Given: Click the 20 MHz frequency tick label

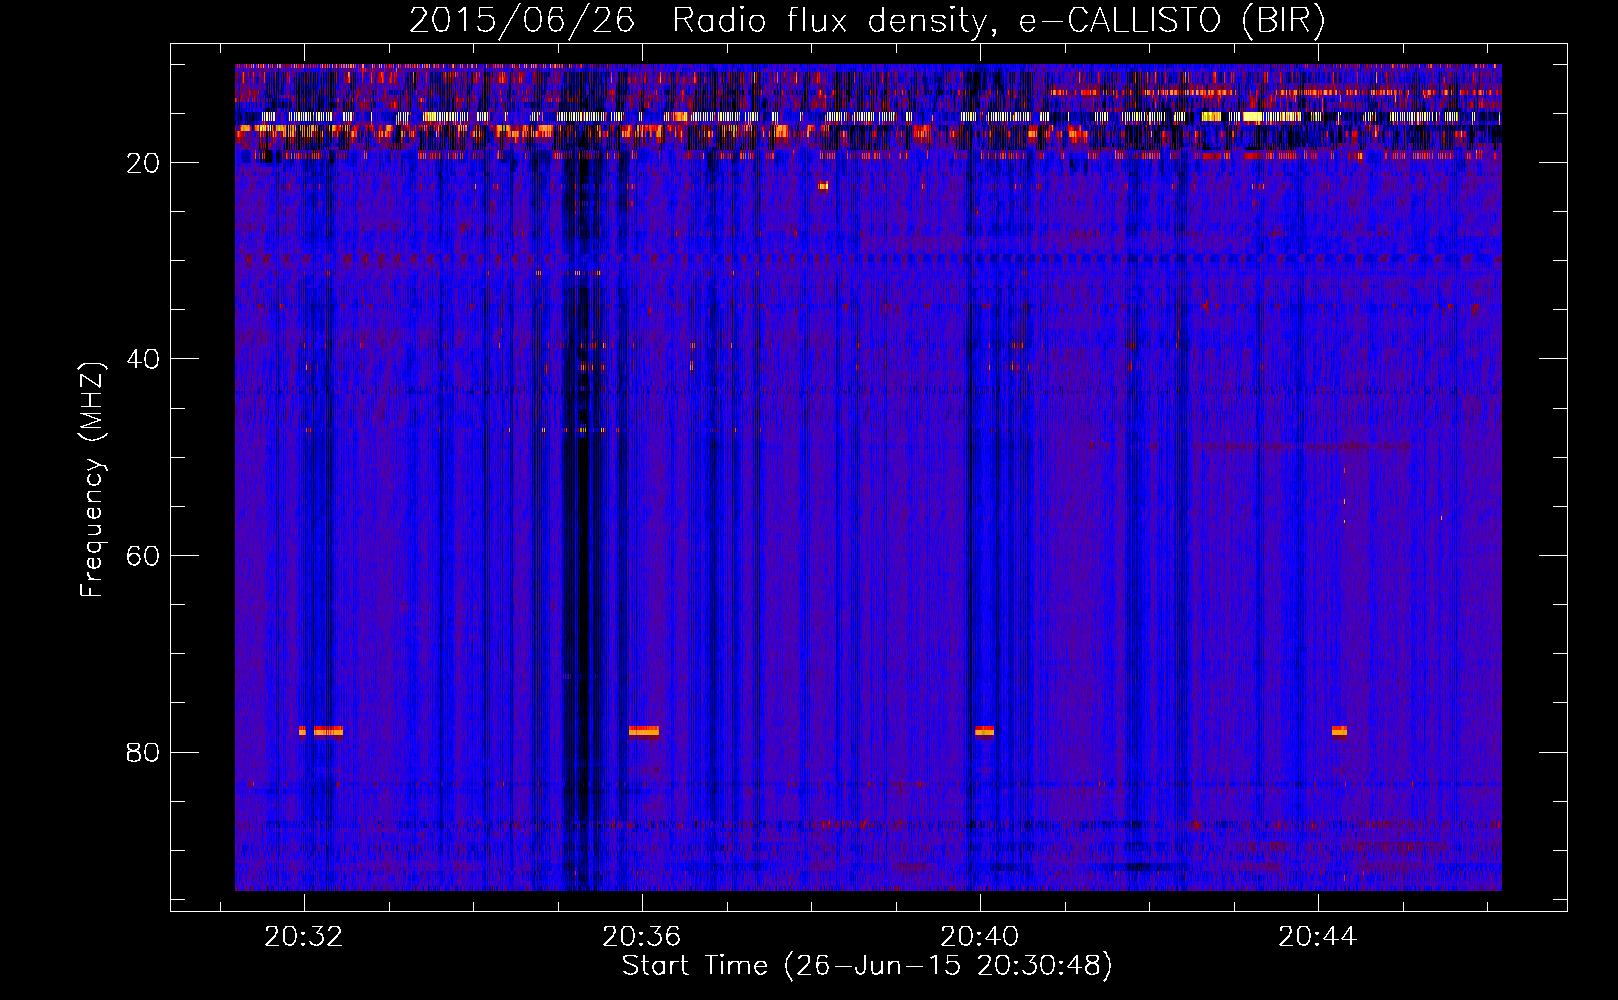Looking at the screenshot, I should (x=144, y=163).
